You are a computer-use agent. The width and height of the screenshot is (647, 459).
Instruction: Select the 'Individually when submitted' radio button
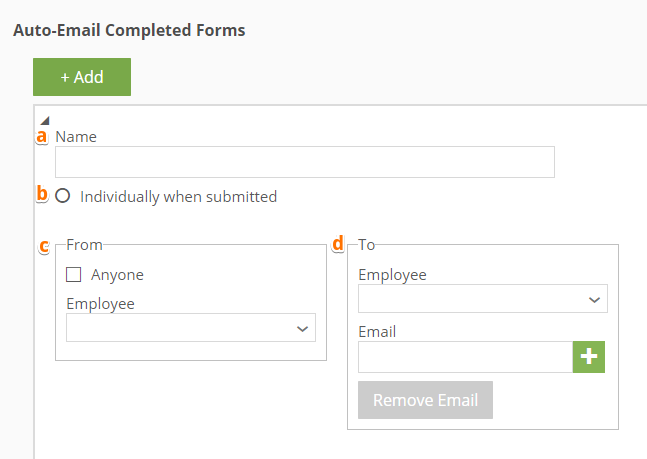pos(63,197)
